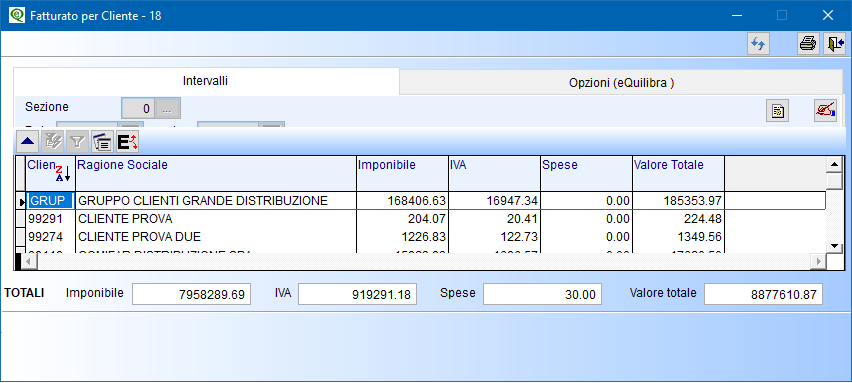
Task: Click the Valore totale field
Action: 763,294
